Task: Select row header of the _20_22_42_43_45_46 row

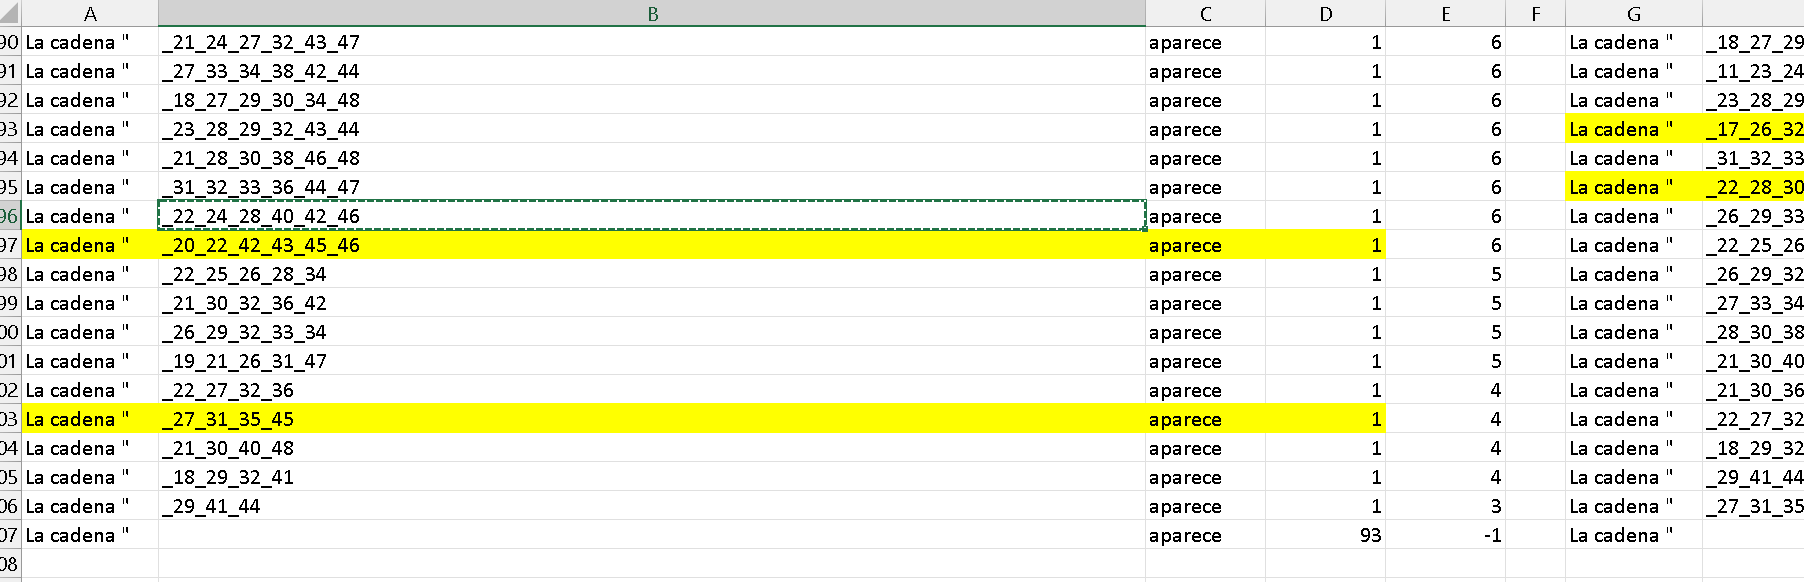Action: [10, 245]
